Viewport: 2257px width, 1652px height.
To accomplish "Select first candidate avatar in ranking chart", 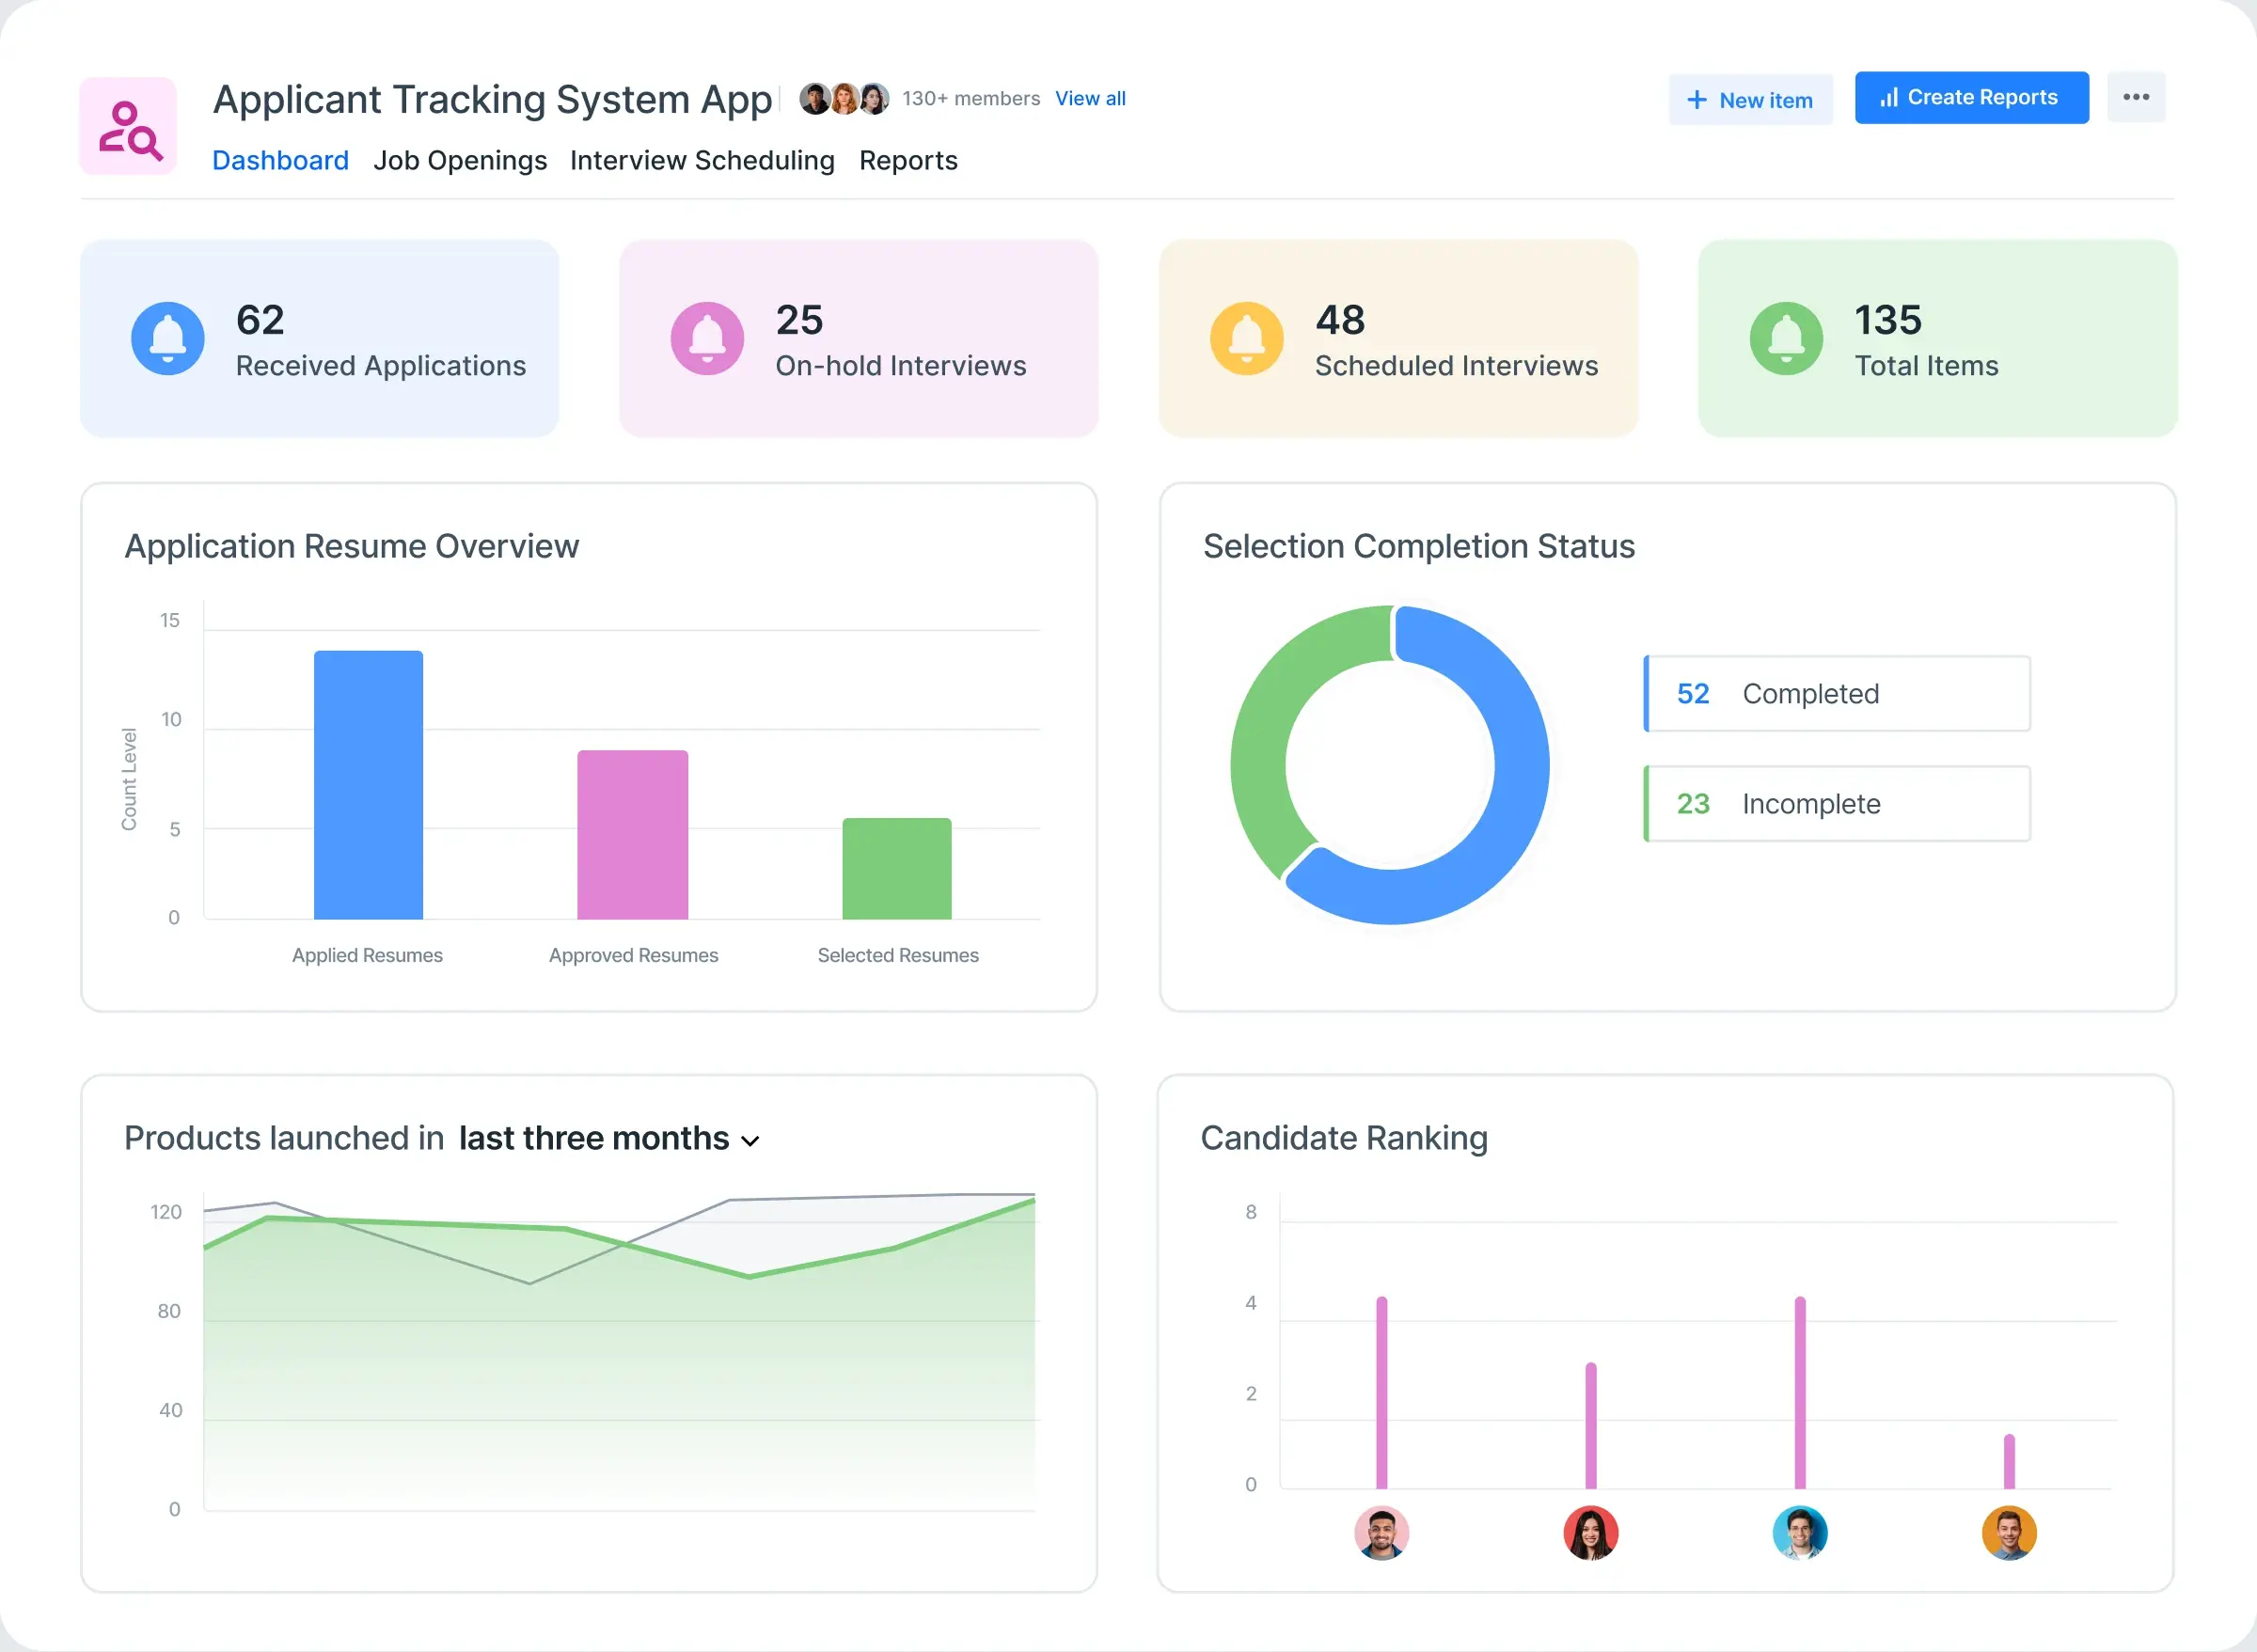I will tap(1381, 1533).
